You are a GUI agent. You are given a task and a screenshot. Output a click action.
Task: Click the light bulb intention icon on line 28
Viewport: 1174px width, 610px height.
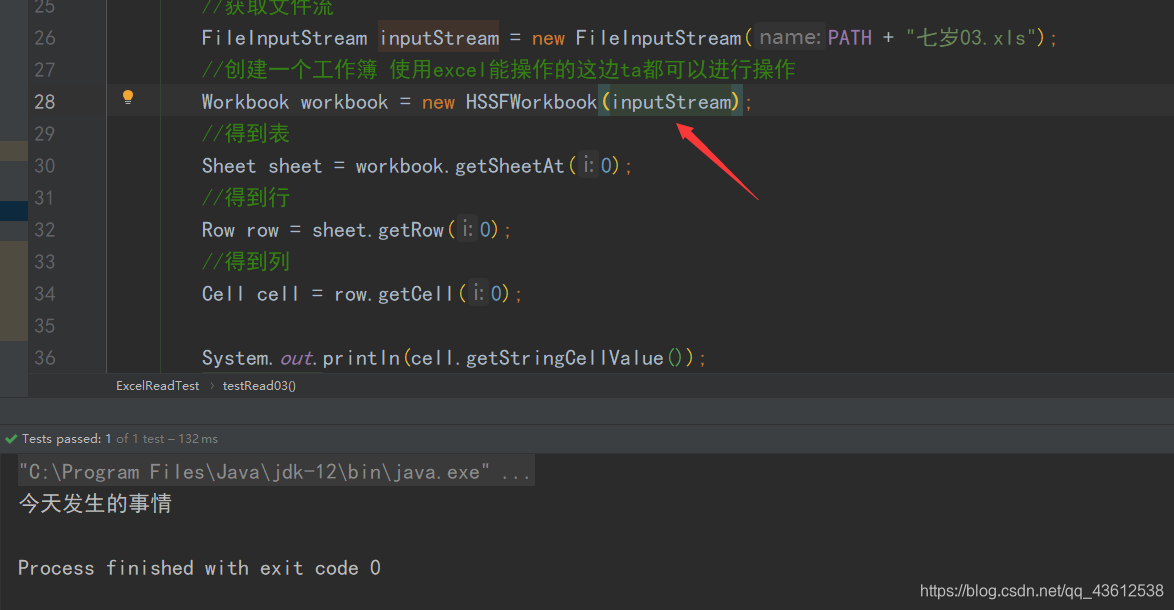[127, 99]
